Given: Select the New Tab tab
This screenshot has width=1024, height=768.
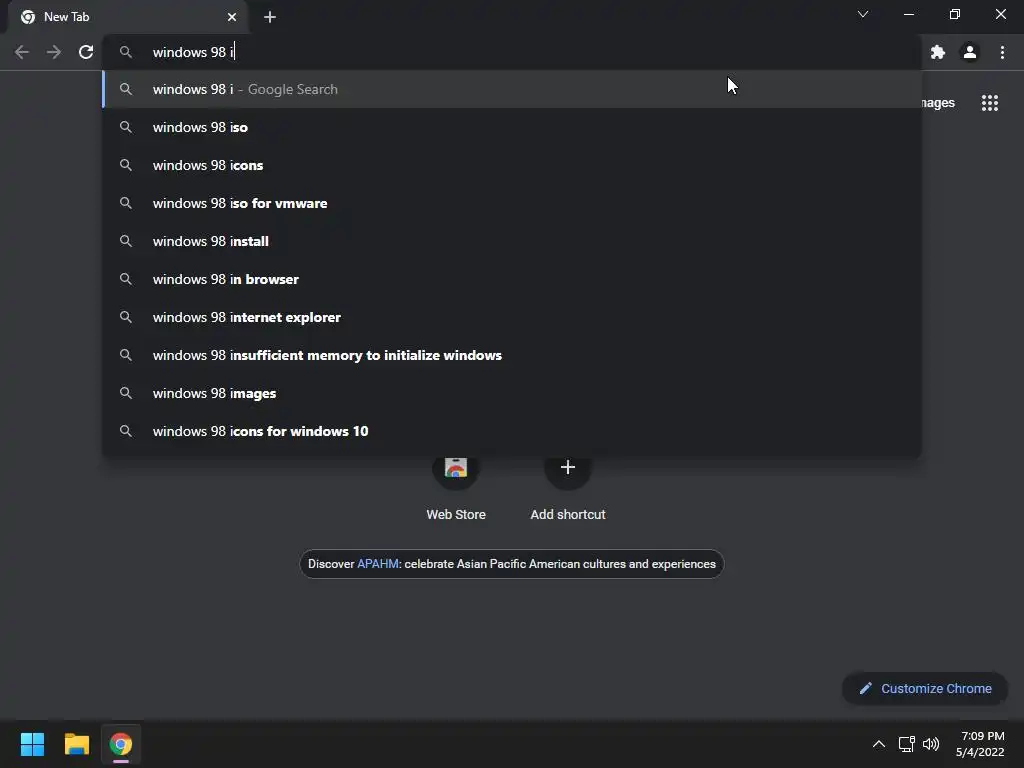Looking at the screenshot, I should click(x=128, y=17).
